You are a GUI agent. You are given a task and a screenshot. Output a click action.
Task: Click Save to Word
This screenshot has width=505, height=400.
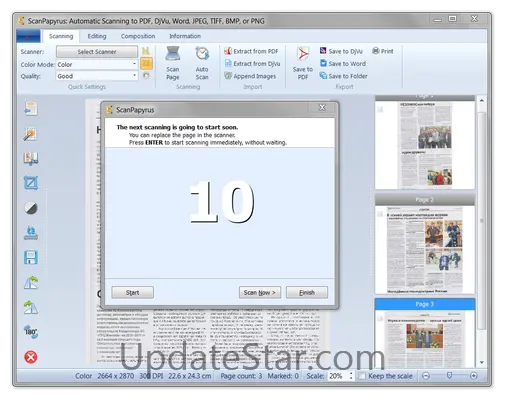(x=343, y=63)
